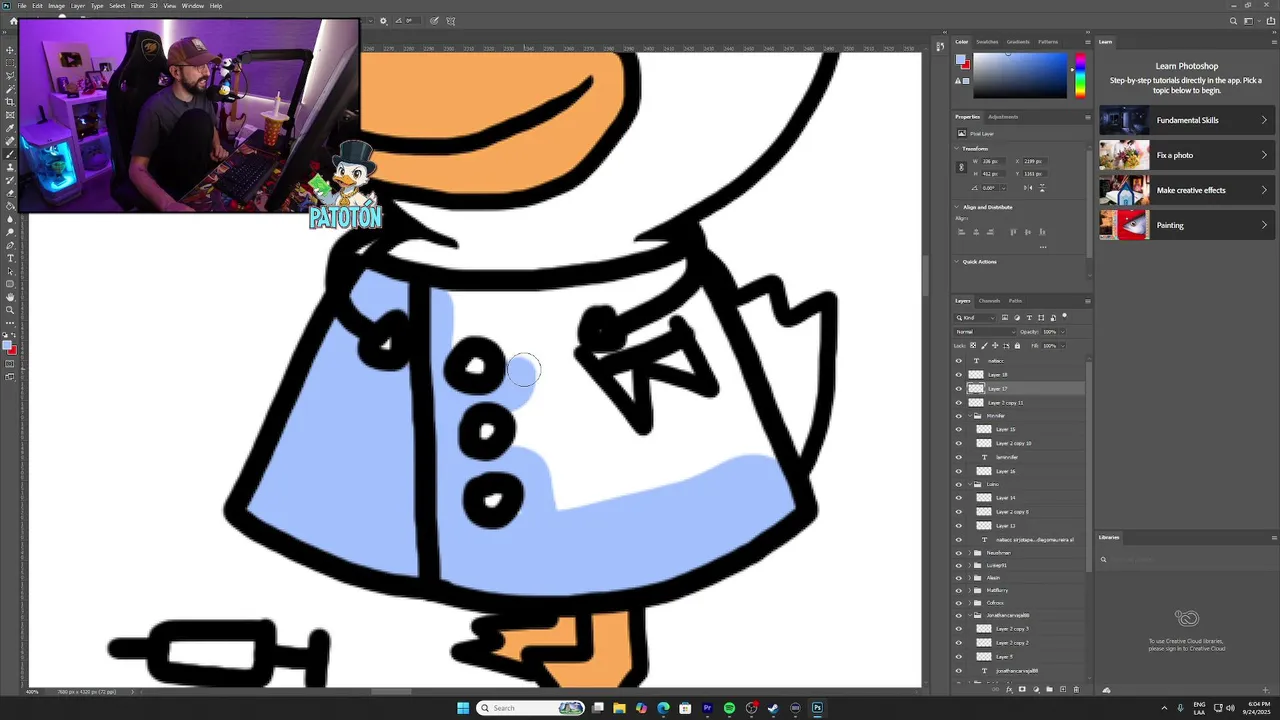Toggle visibility of the Minnifer group

pos(959,416)
